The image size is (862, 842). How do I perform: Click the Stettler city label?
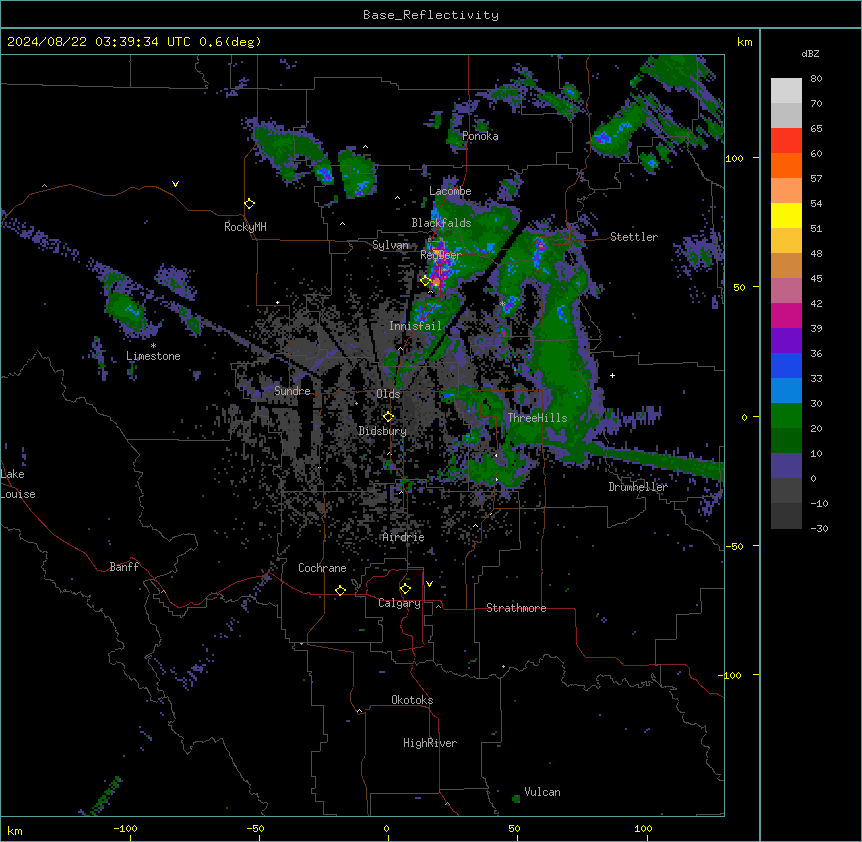click(634, 237)
